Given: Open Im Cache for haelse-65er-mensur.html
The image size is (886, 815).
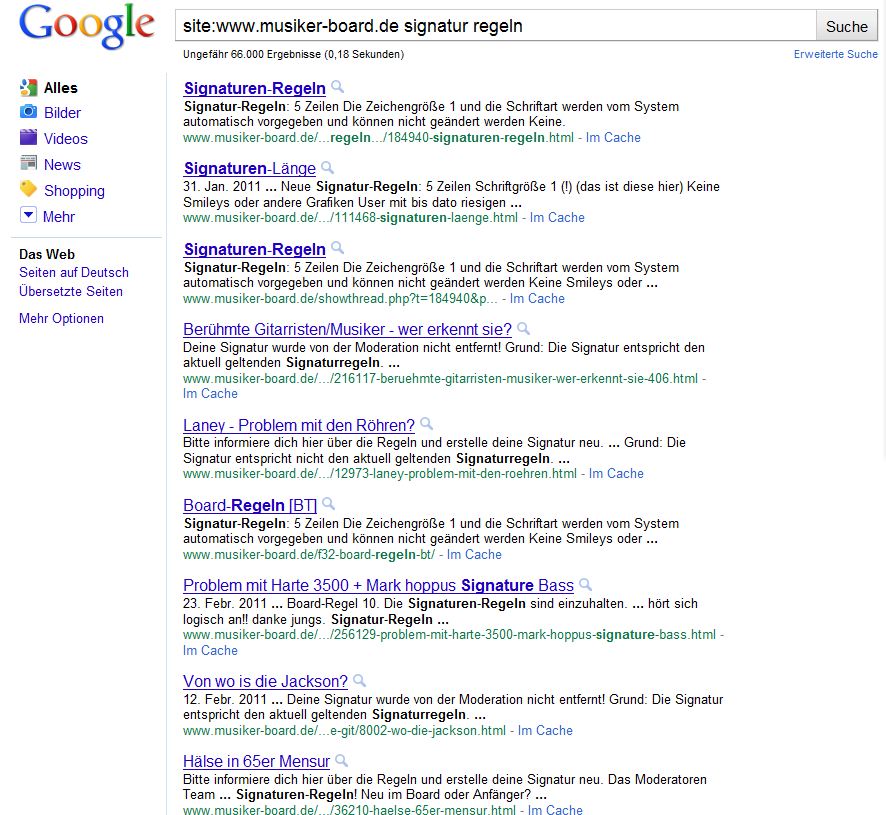Looking at the screenshot, I should (x=555, y=809).
